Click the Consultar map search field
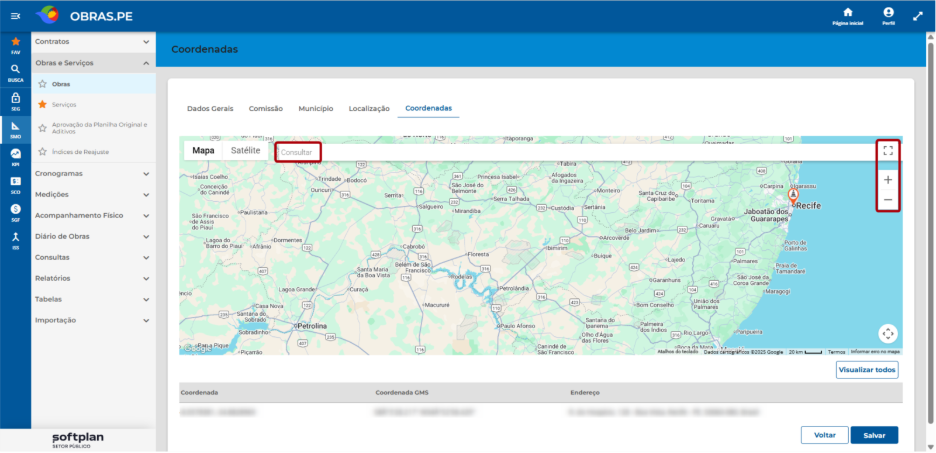This screenshot has width=936, height=453. (x=575, y=152)
